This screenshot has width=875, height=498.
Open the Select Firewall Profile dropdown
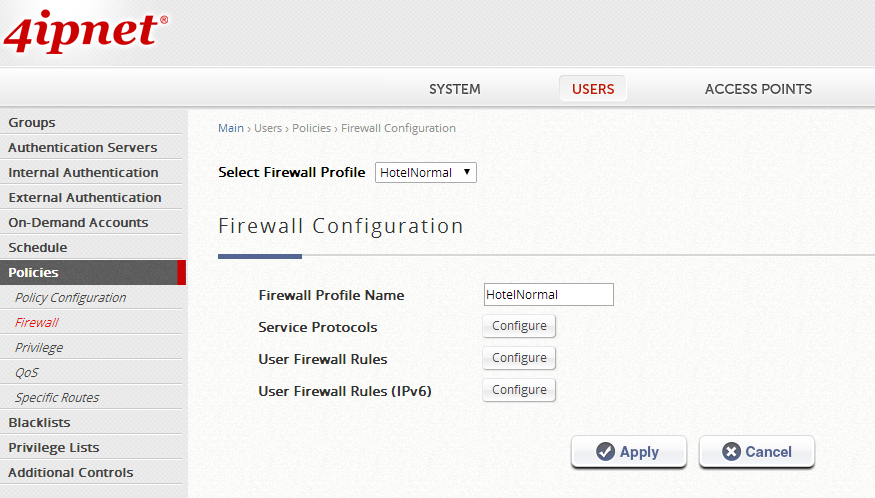pyautogui.click(x=426, y=173)
